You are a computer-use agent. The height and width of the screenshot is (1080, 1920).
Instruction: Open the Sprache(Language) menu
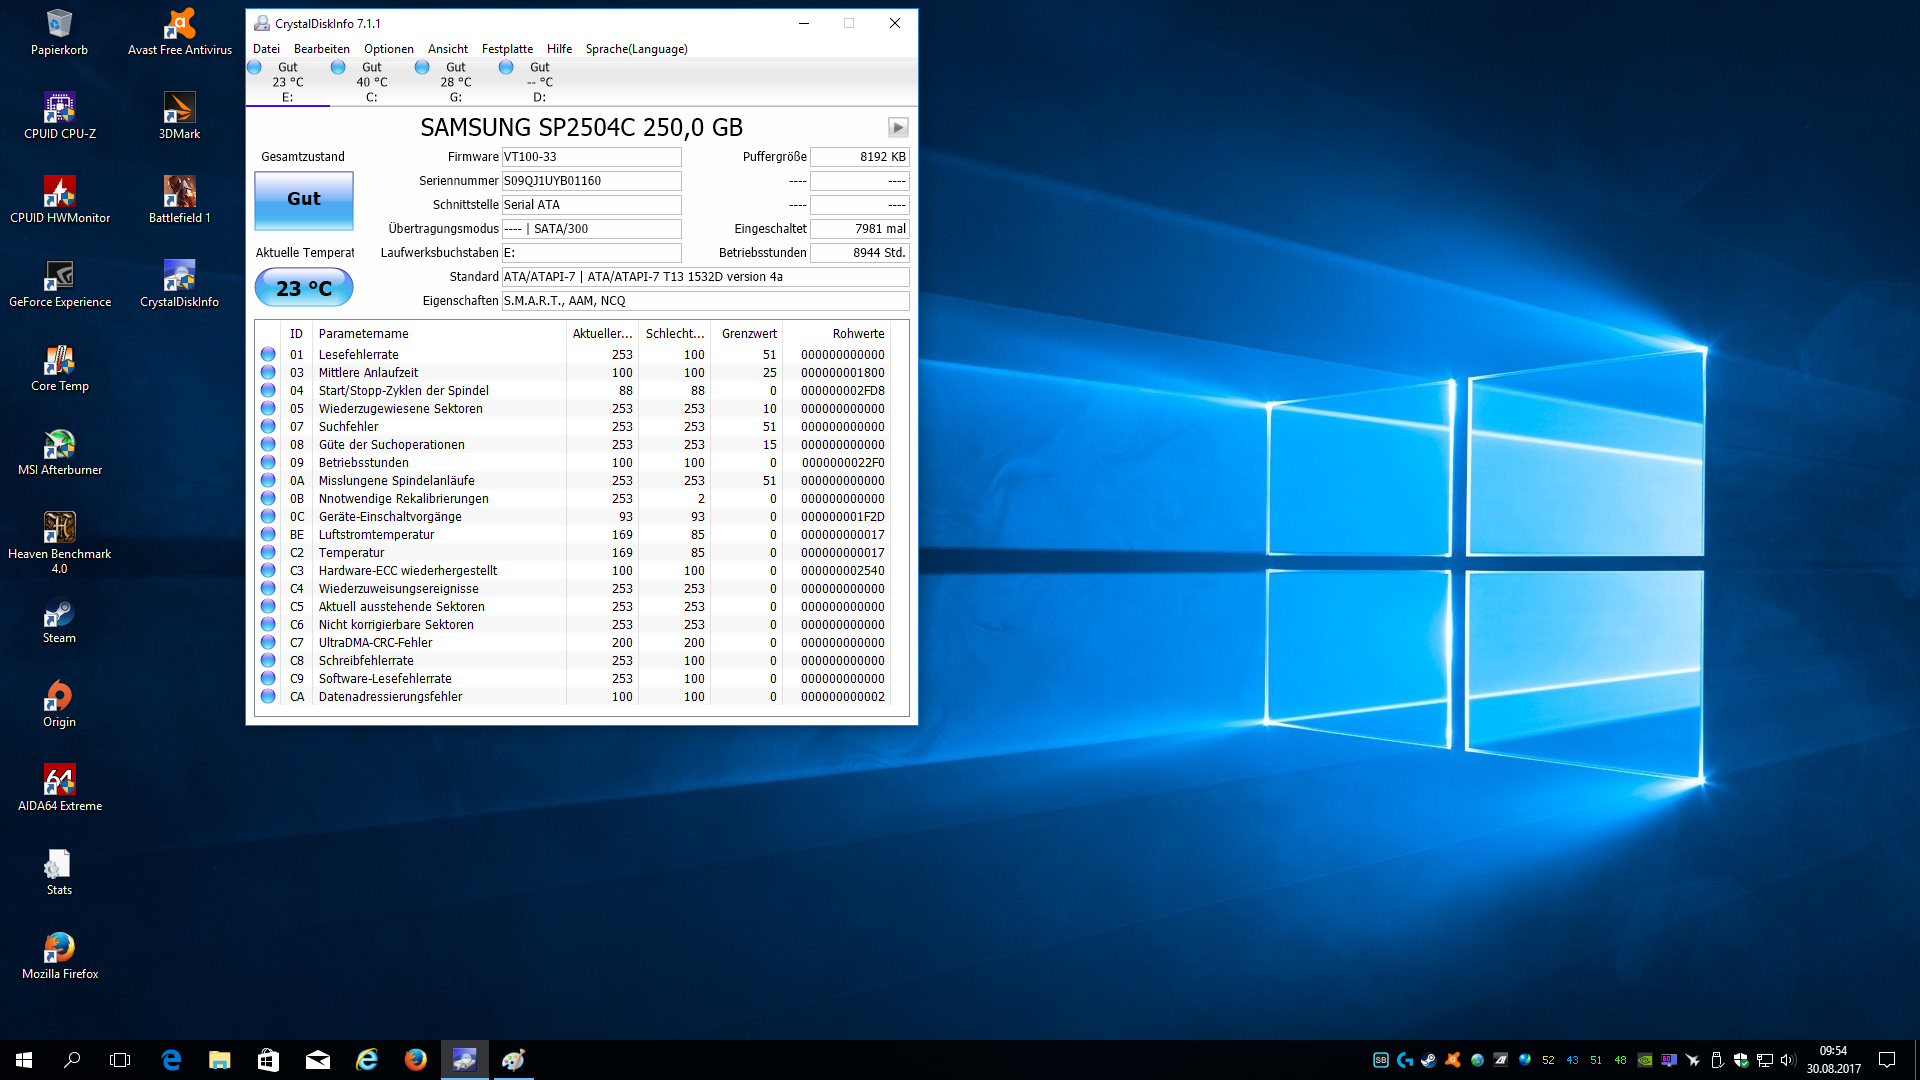tap(636, 48)
